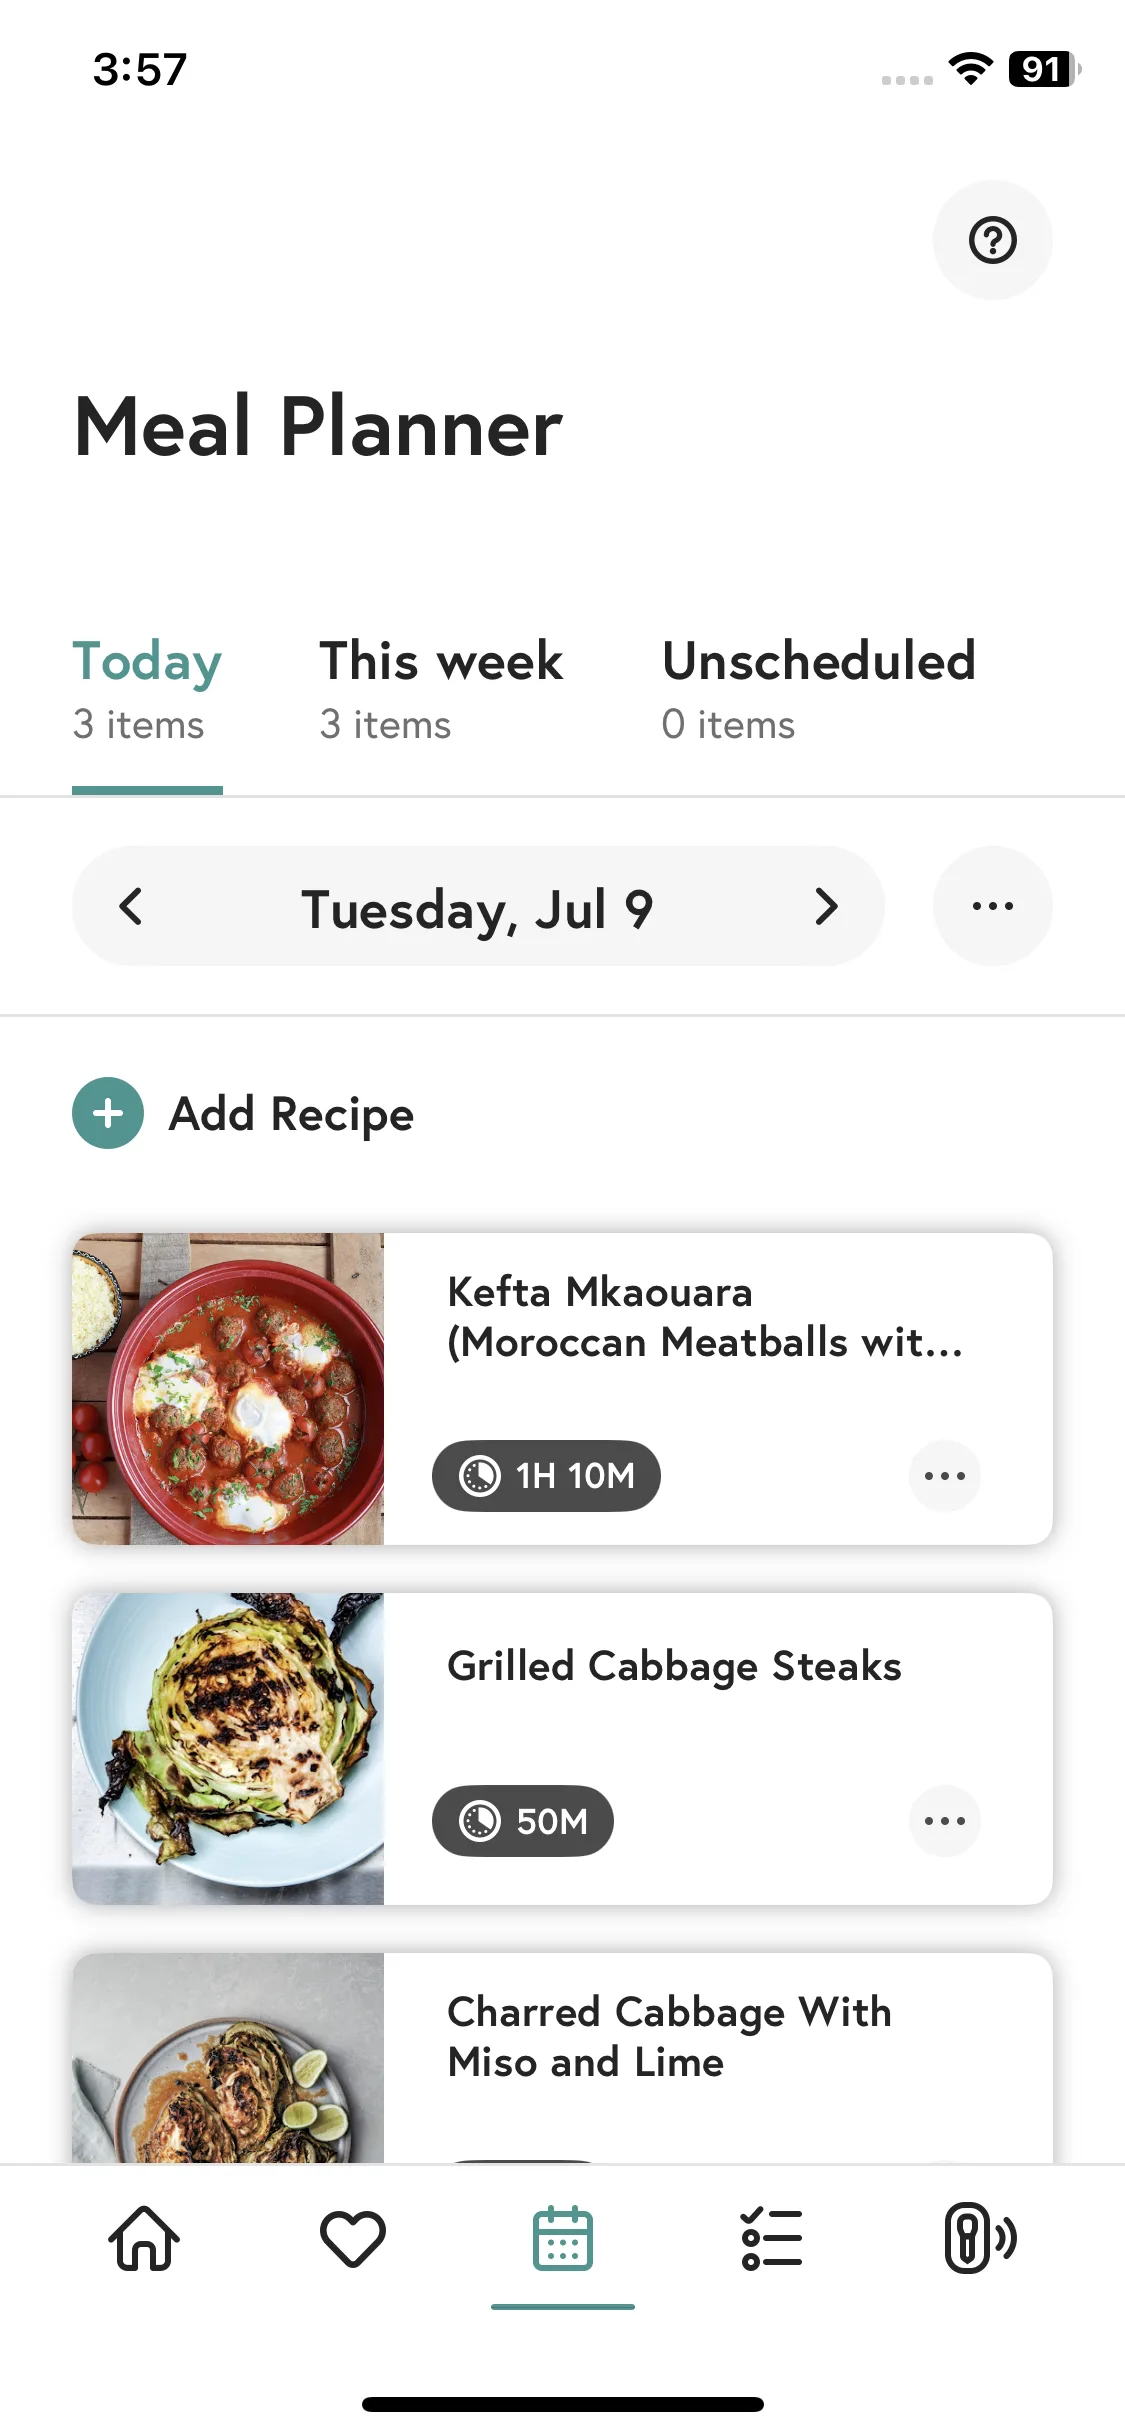Go to Home tab icon
Viewport: 1125px width, 2436px height.
coord(144,2238)
